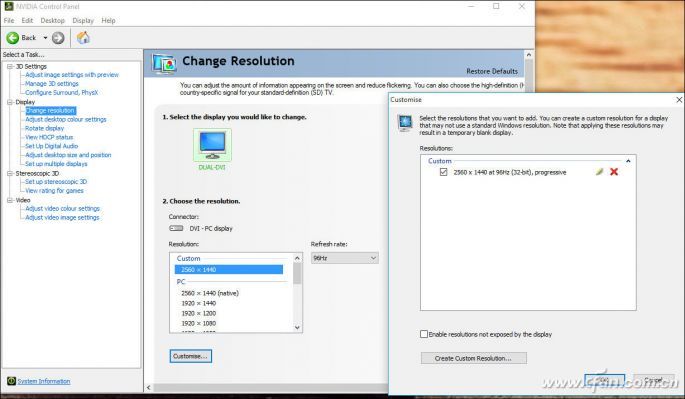The width and height of the screenshot is (685, 399).
Task: Open the Edit menu
Action: pyautogui.click(x=27, y=21)
